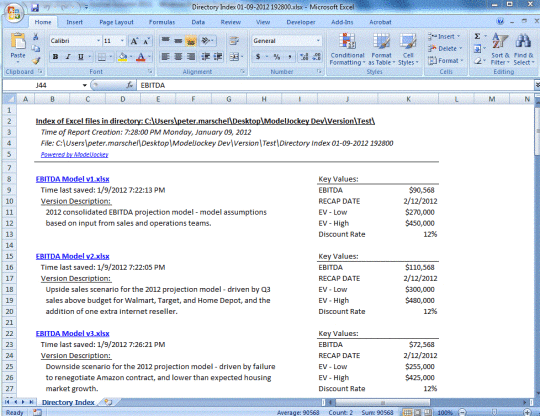Open EBITDA Model v1.xlsx link

coord(72,179)
